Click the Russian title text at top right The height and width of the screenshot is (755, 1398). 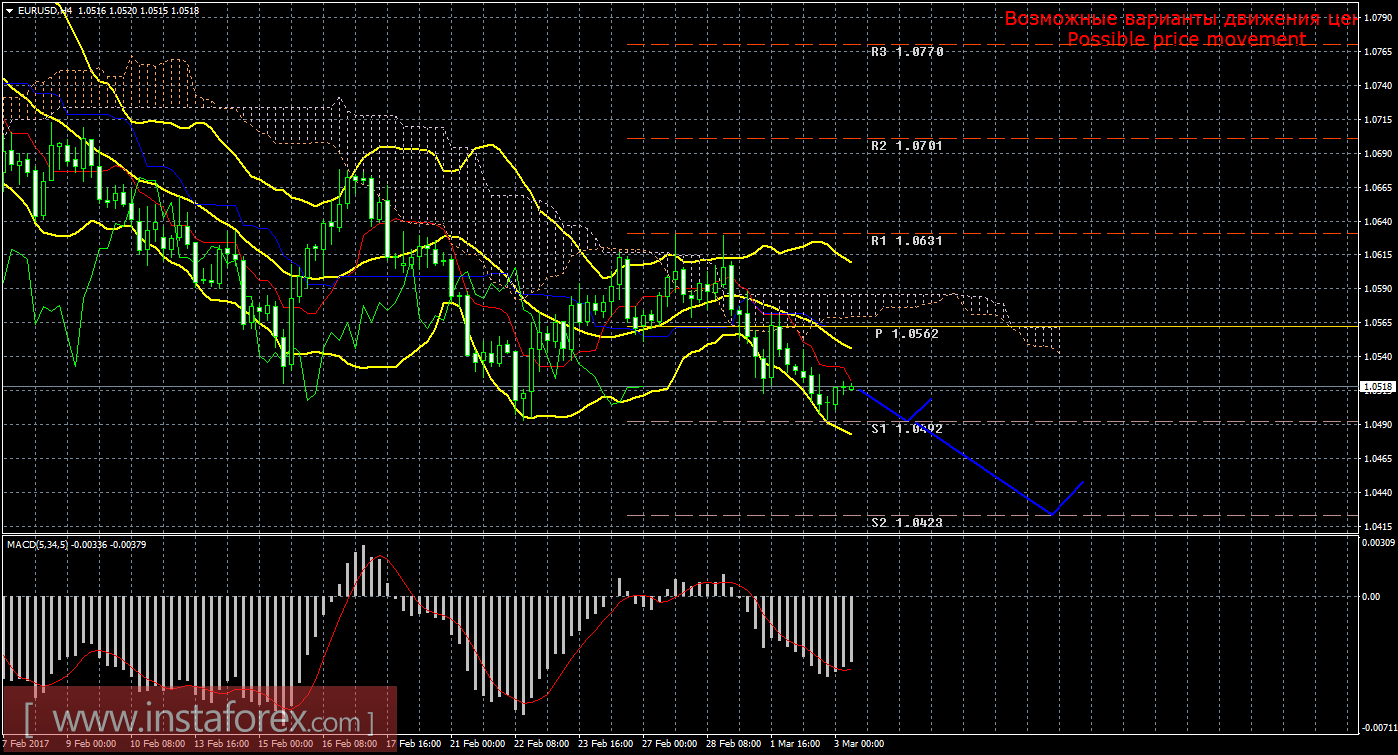(x=1180, y=18)
